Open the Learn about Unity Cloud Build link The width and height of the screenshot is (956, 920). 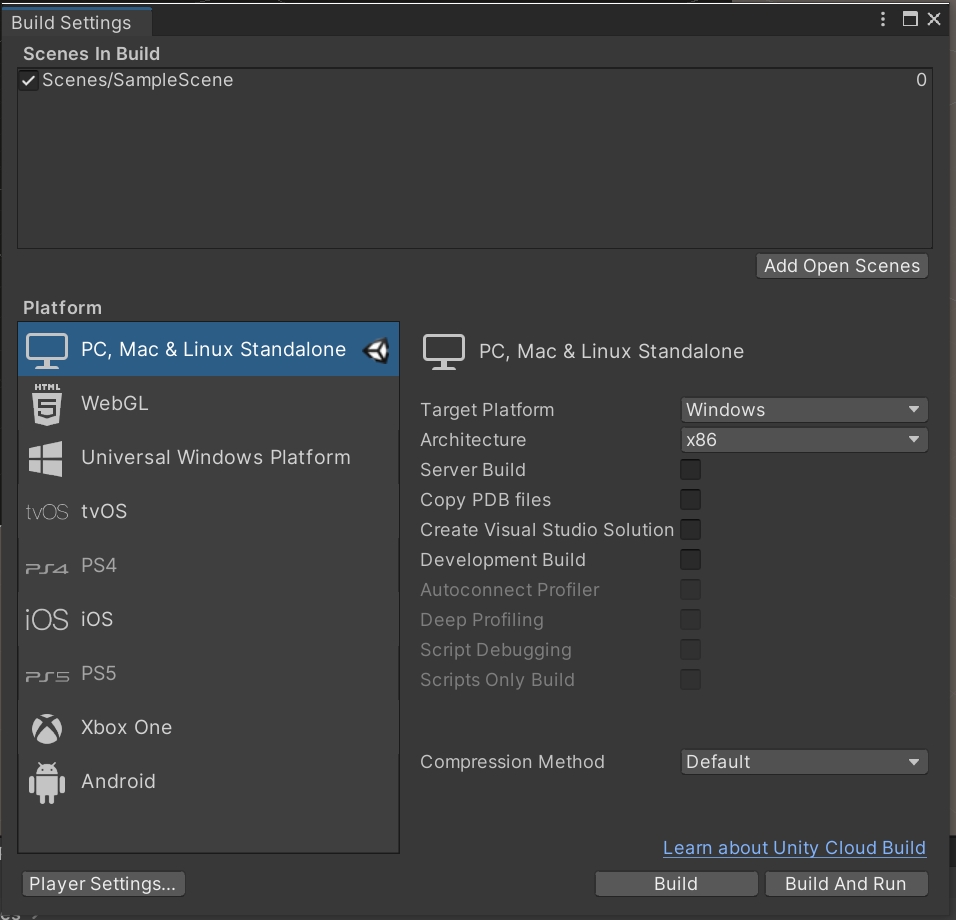794,848
